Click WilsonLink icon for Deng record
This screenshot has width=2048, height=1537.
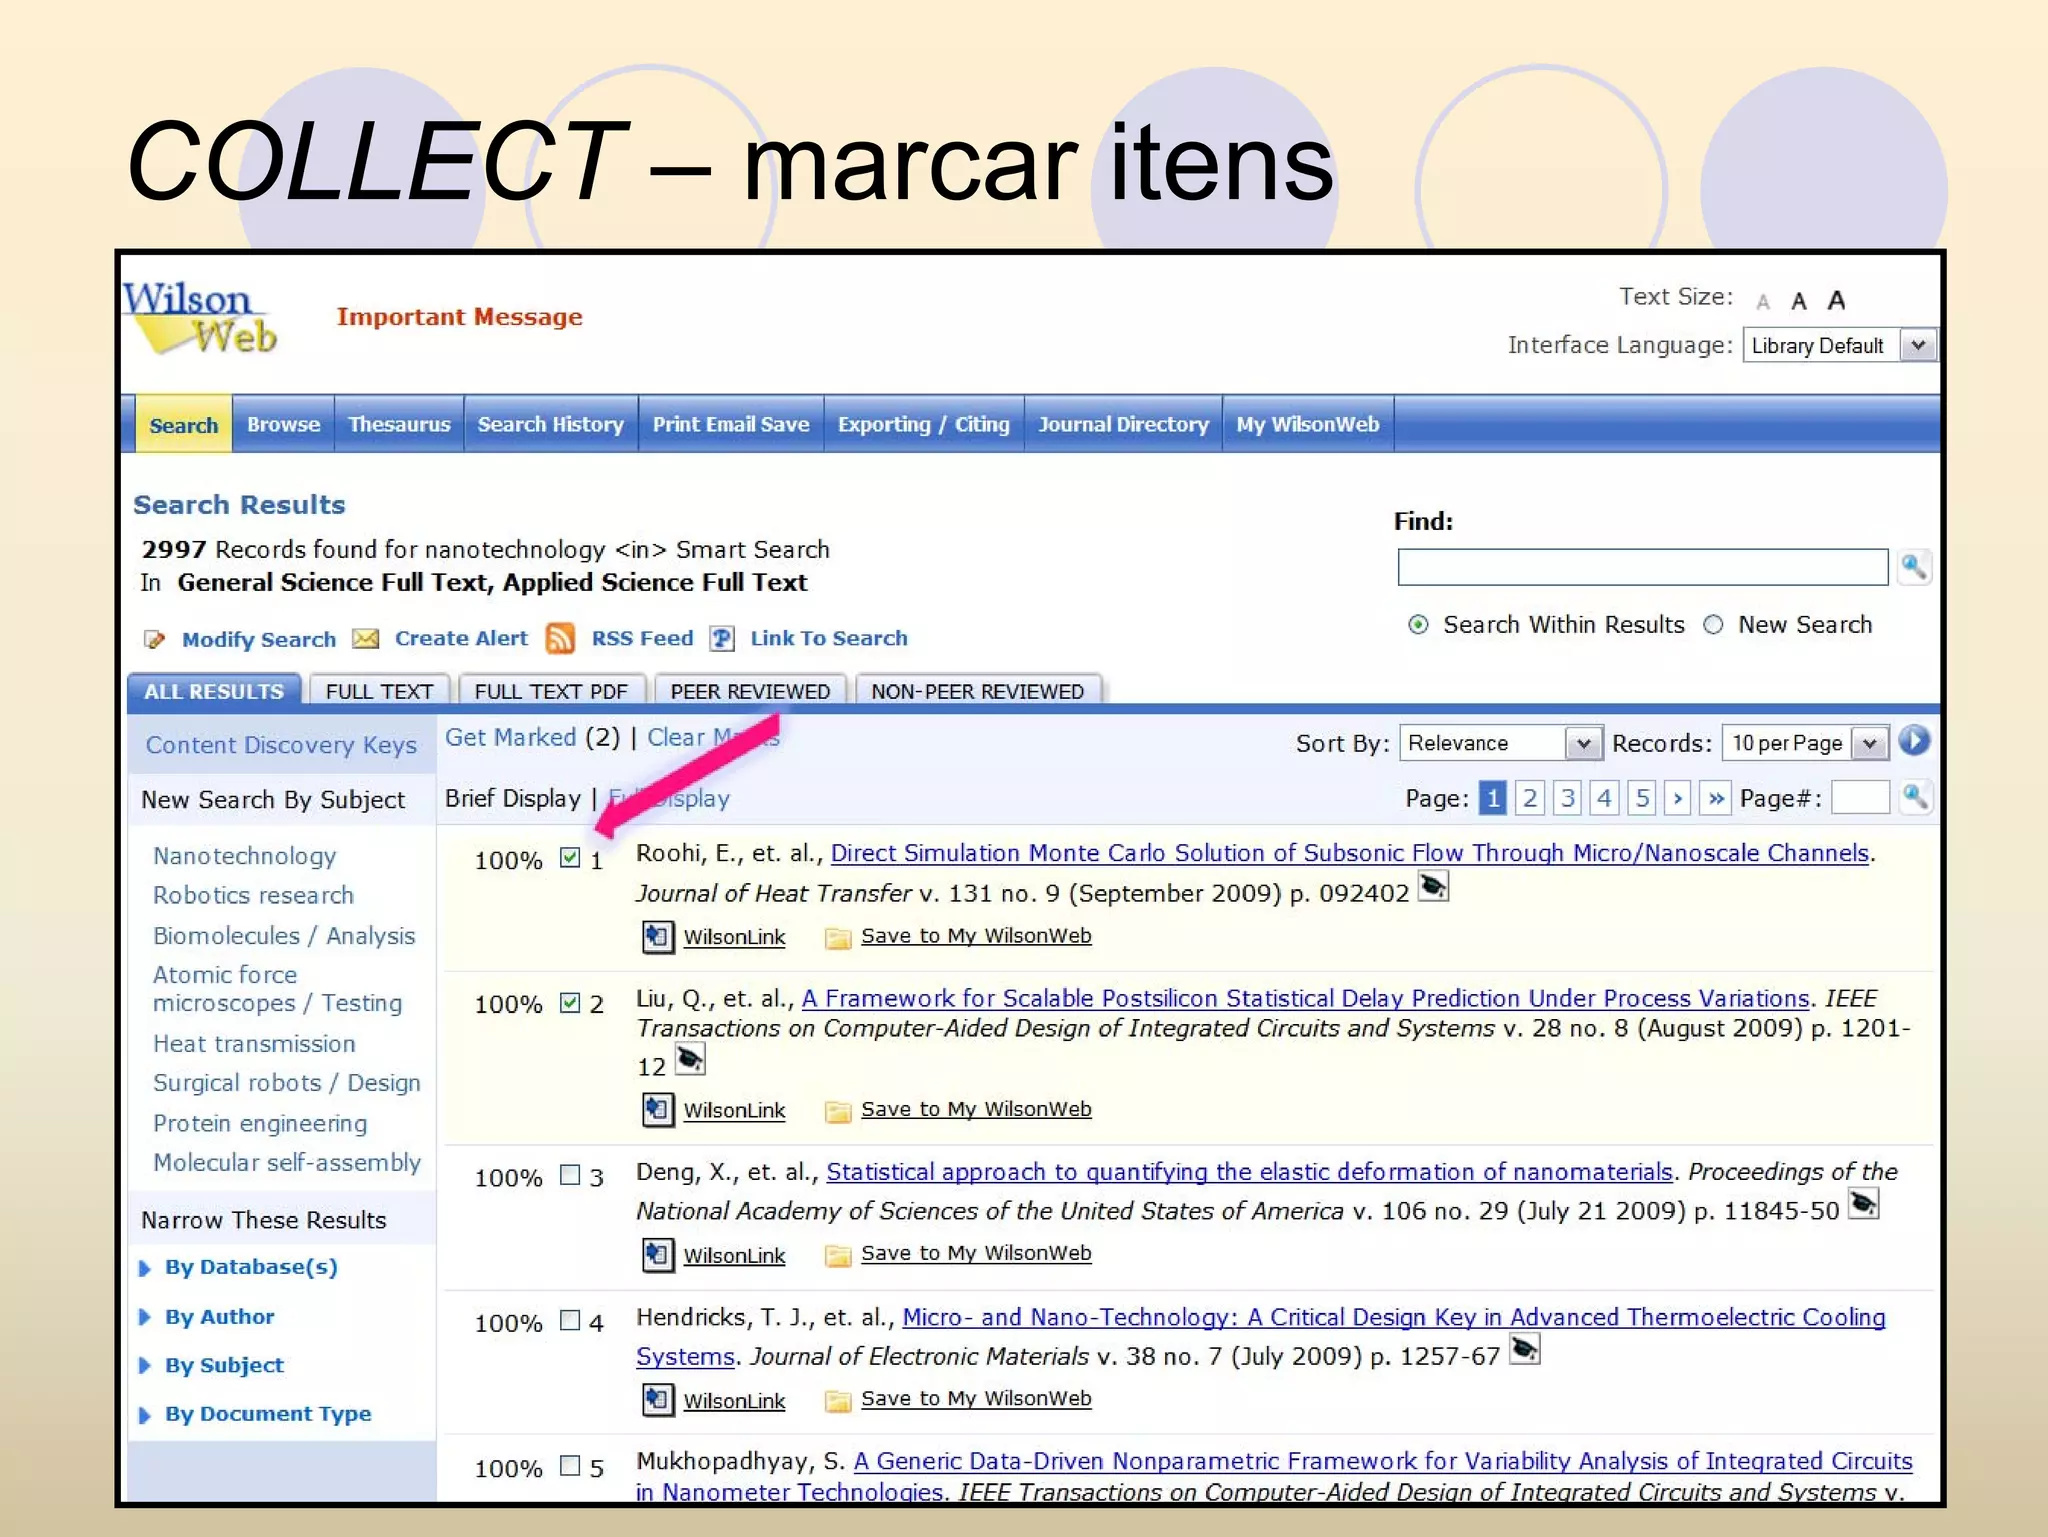pos(657,1255)
